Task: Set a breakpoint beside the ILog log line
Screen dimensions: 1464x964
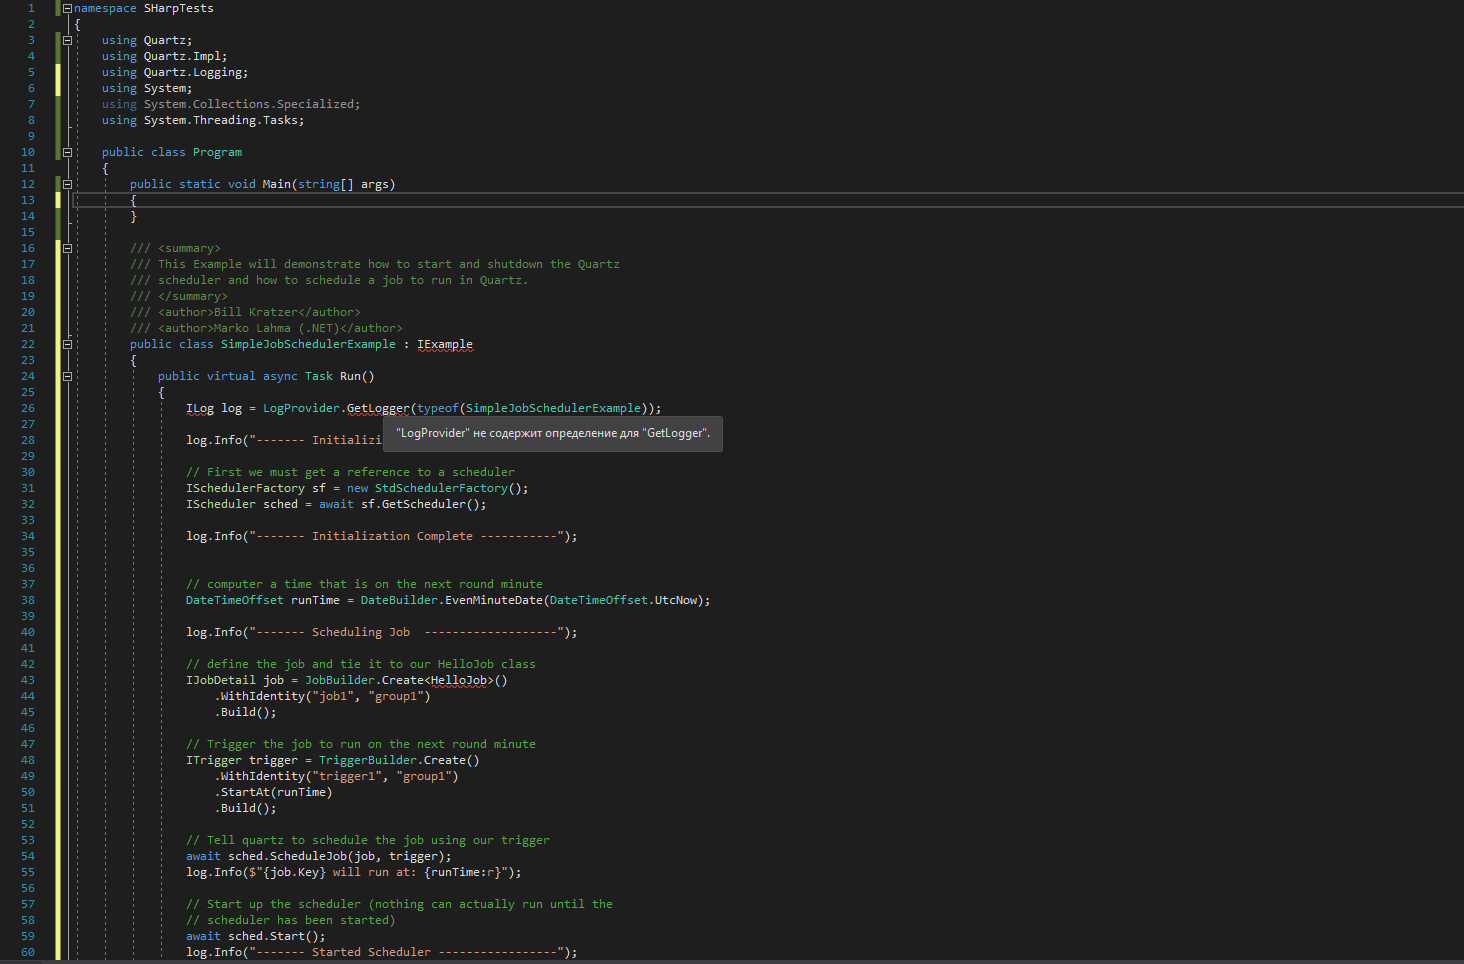Action: (x=10, y=408)
